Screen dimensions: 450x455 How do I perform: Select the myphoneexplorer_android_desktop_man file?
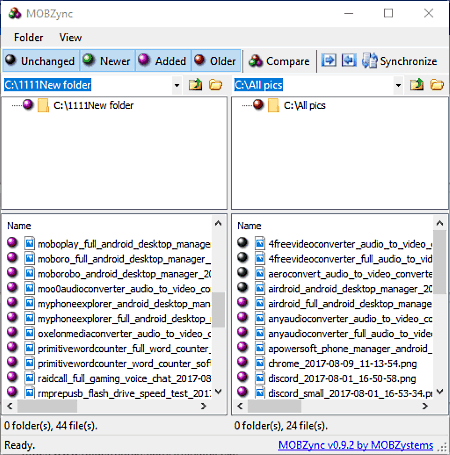(x=124, y=304)
